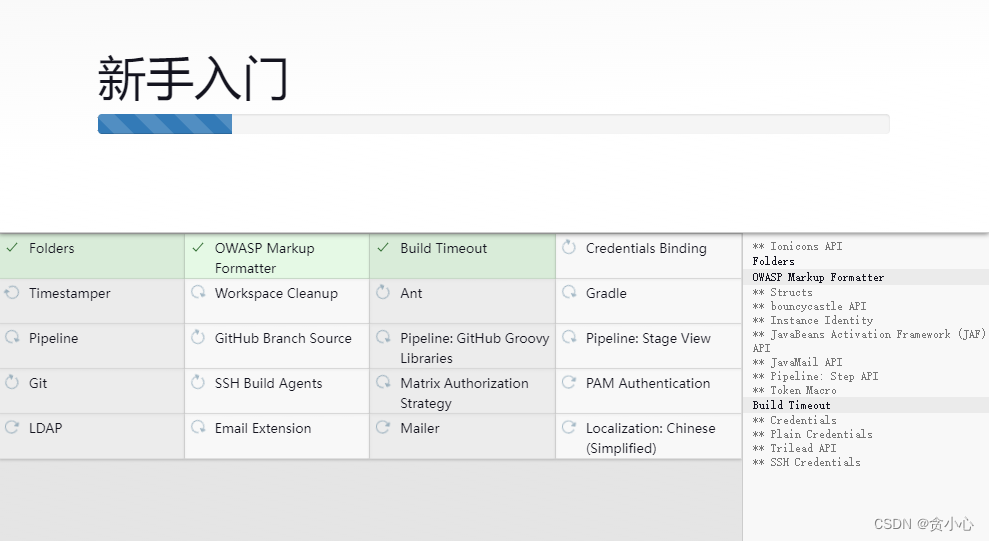Select the SSH Build Agents plugin entry
Image resolution: width=989 pixels, height=541 pixels.
pos(277,392)
